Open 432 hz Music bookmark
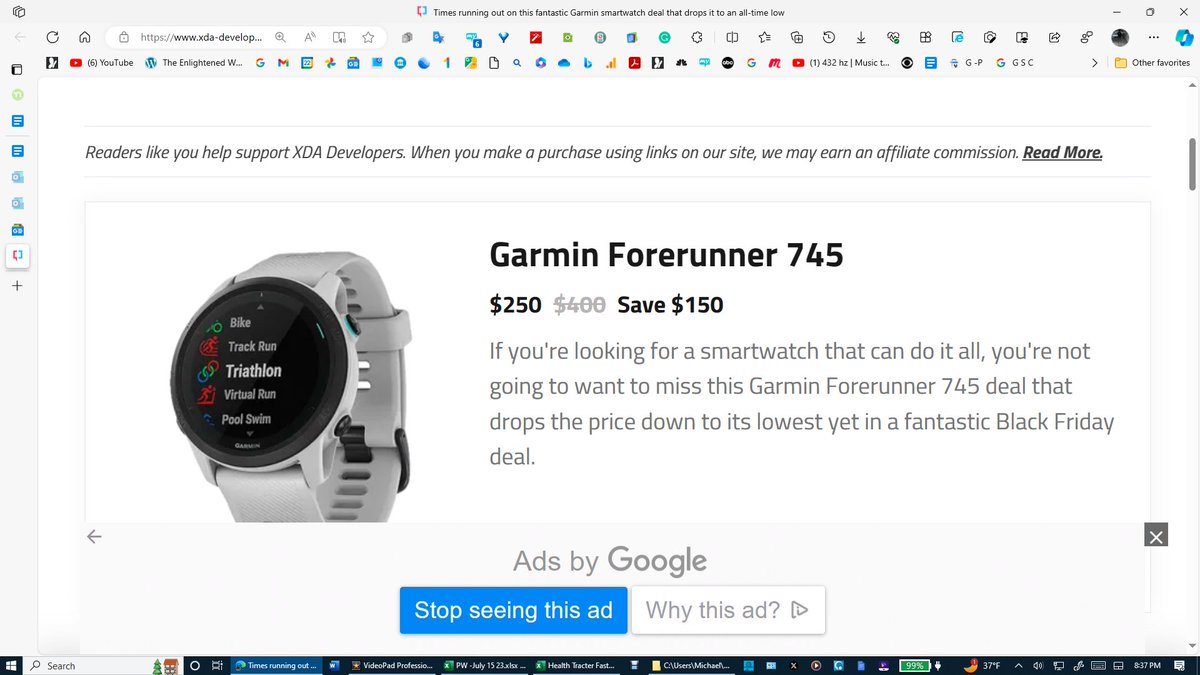Screen dimensions: 1200x675 (840, 63)
